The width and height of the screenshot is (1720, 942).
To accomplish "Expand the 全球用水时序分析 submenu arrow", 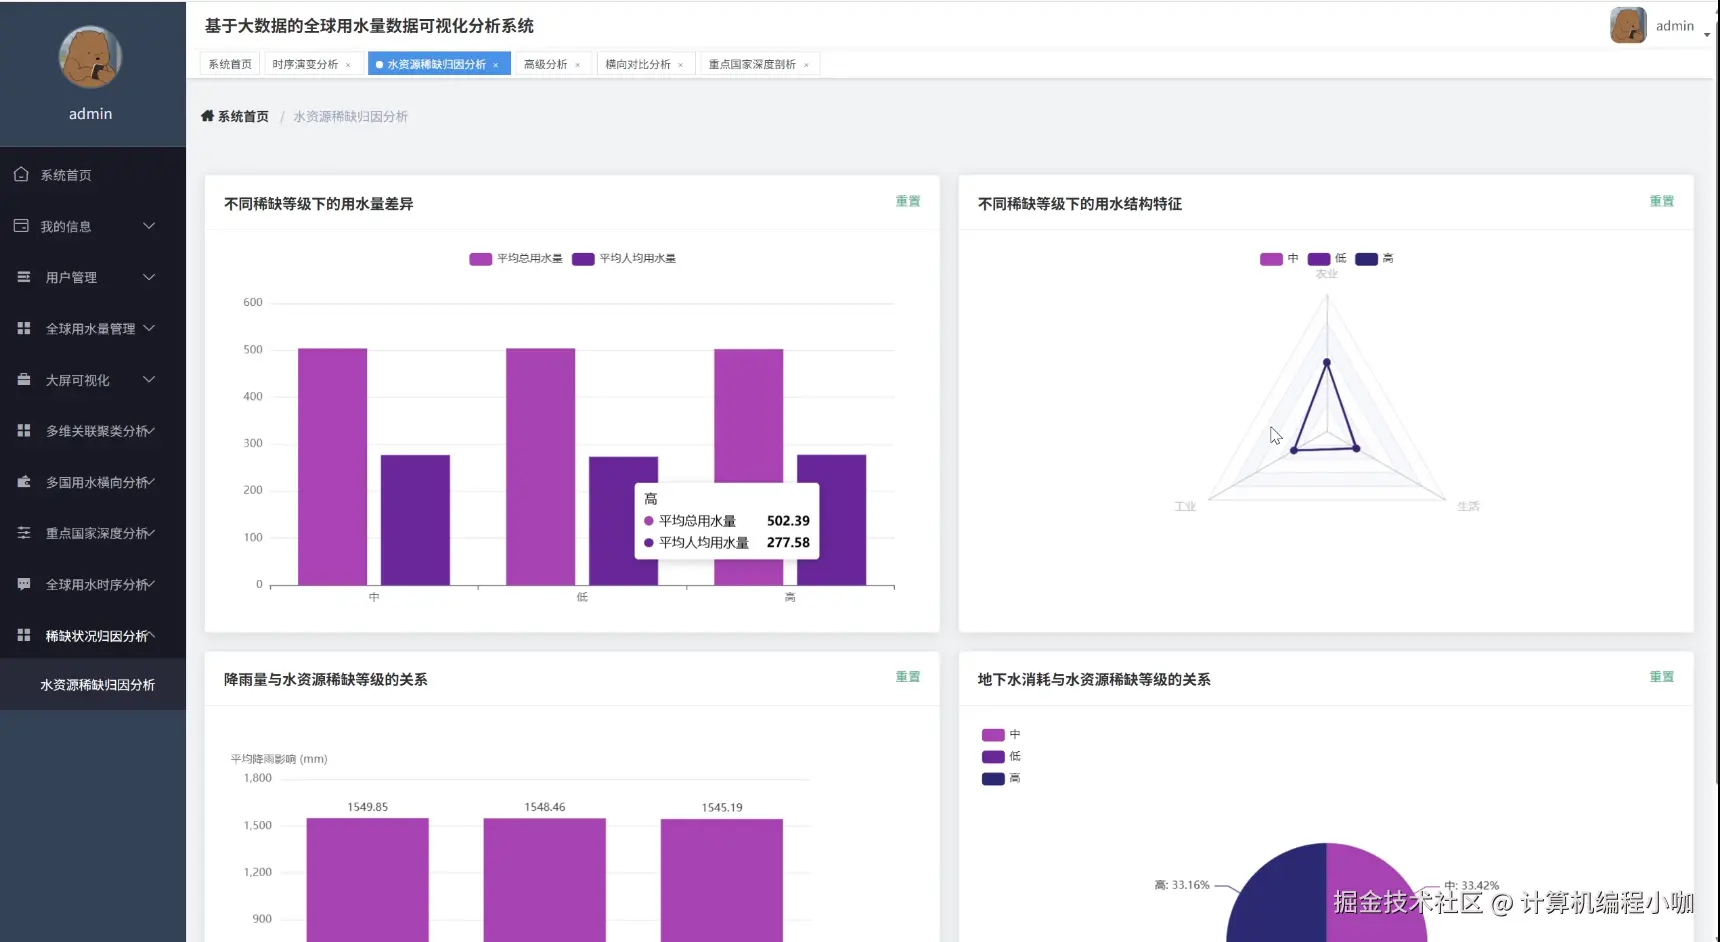I will pos(151,584).
